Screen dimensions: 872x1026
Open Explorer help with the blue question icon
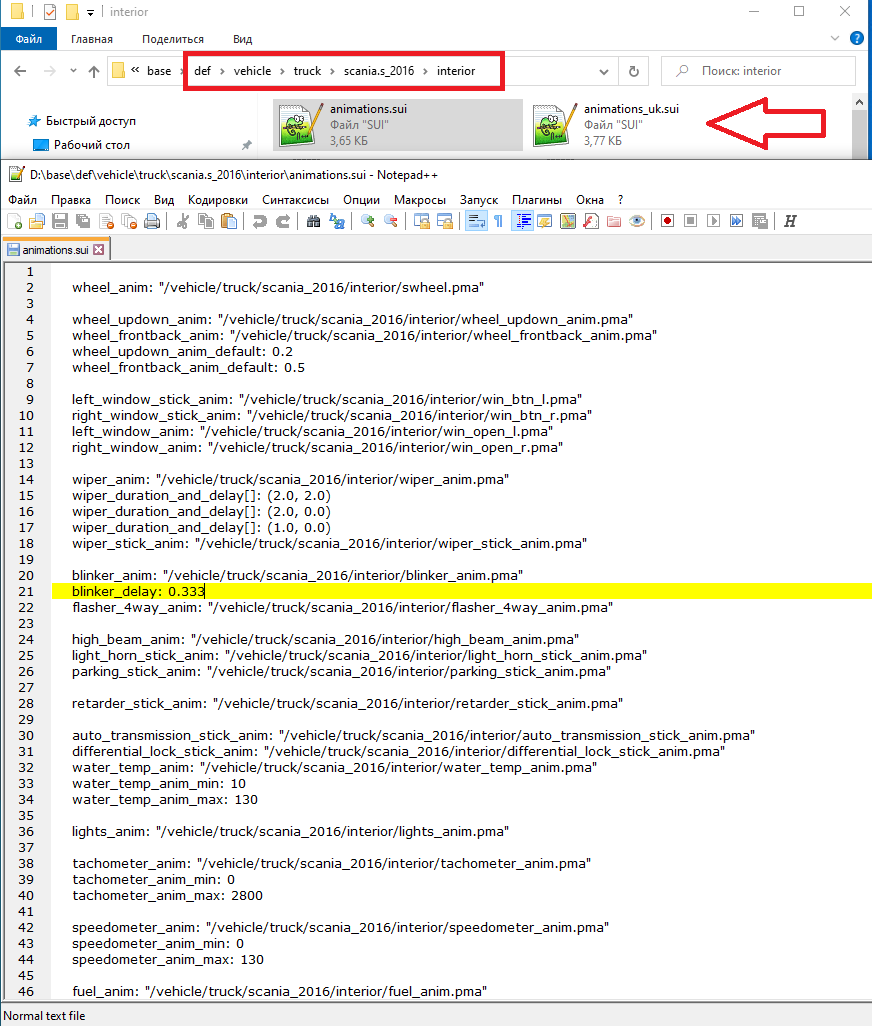(x=856, y=39)
